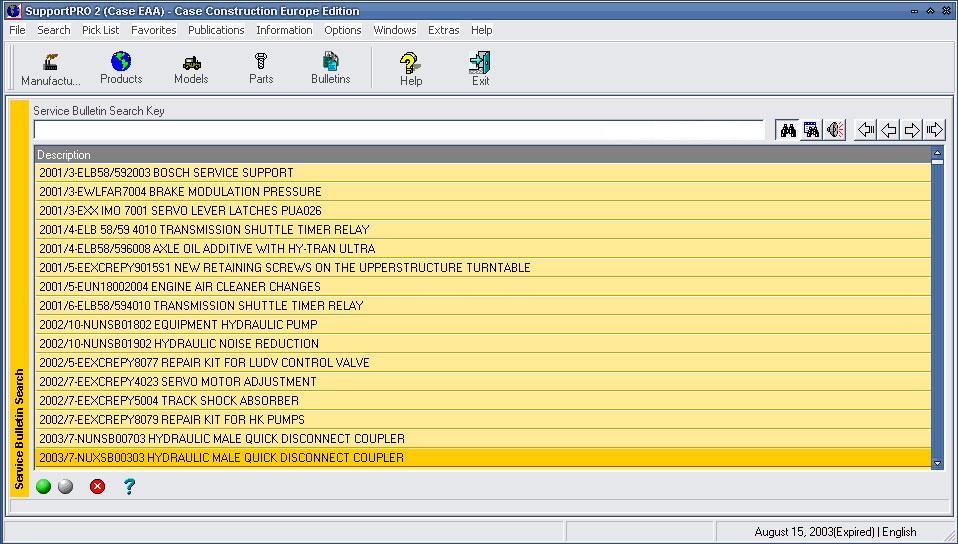Open the Publications menu
Viewport: 958px width, 544px height.
(x=216, y=30)
